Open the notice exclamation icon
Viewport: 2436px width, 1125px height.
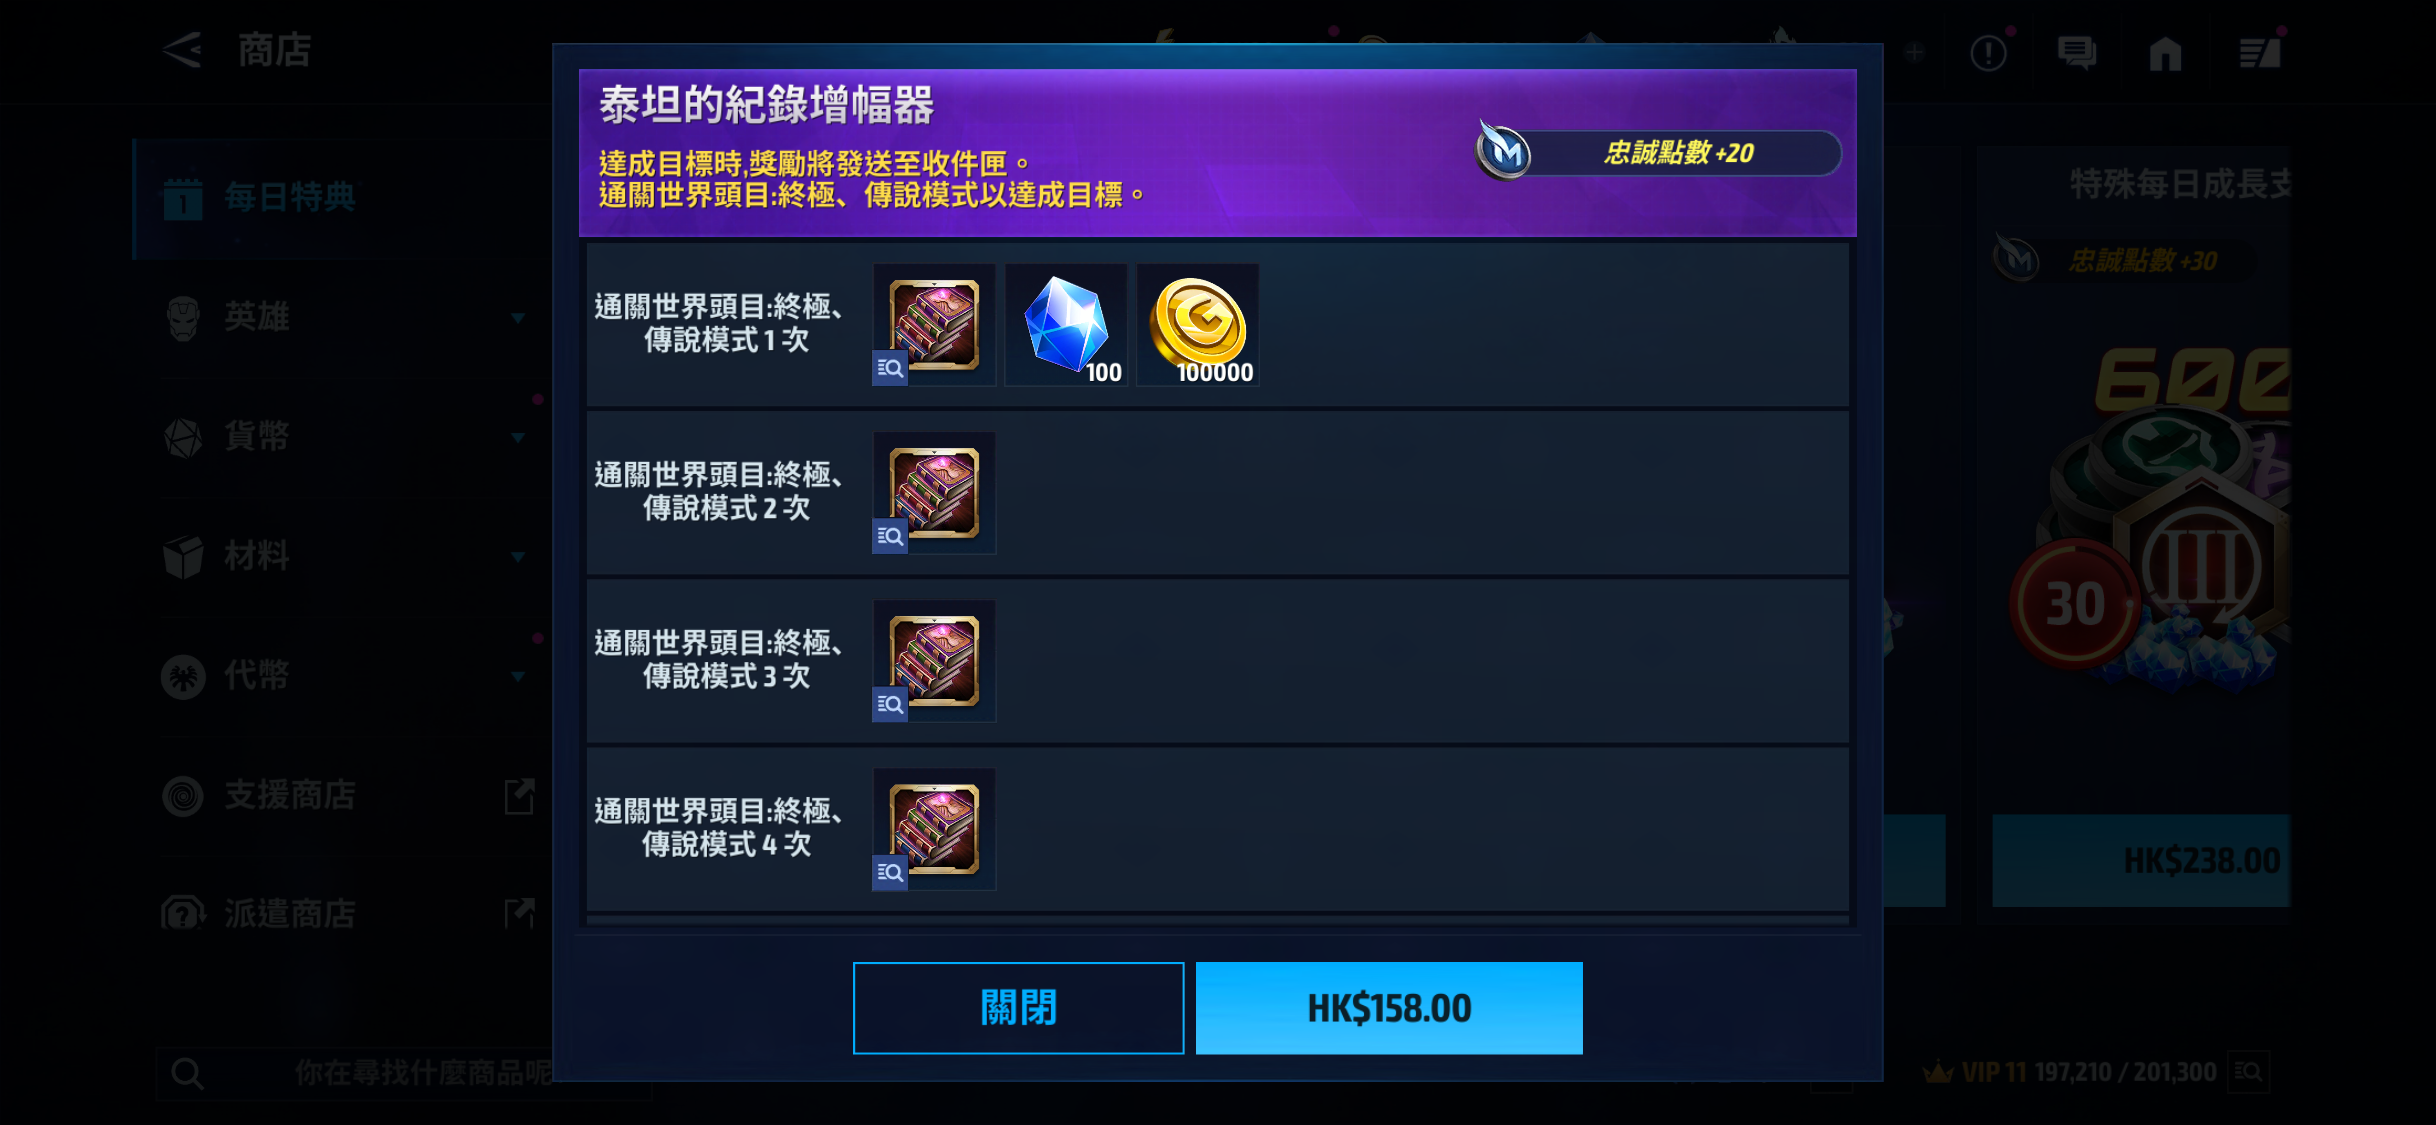pos(1988,53)
